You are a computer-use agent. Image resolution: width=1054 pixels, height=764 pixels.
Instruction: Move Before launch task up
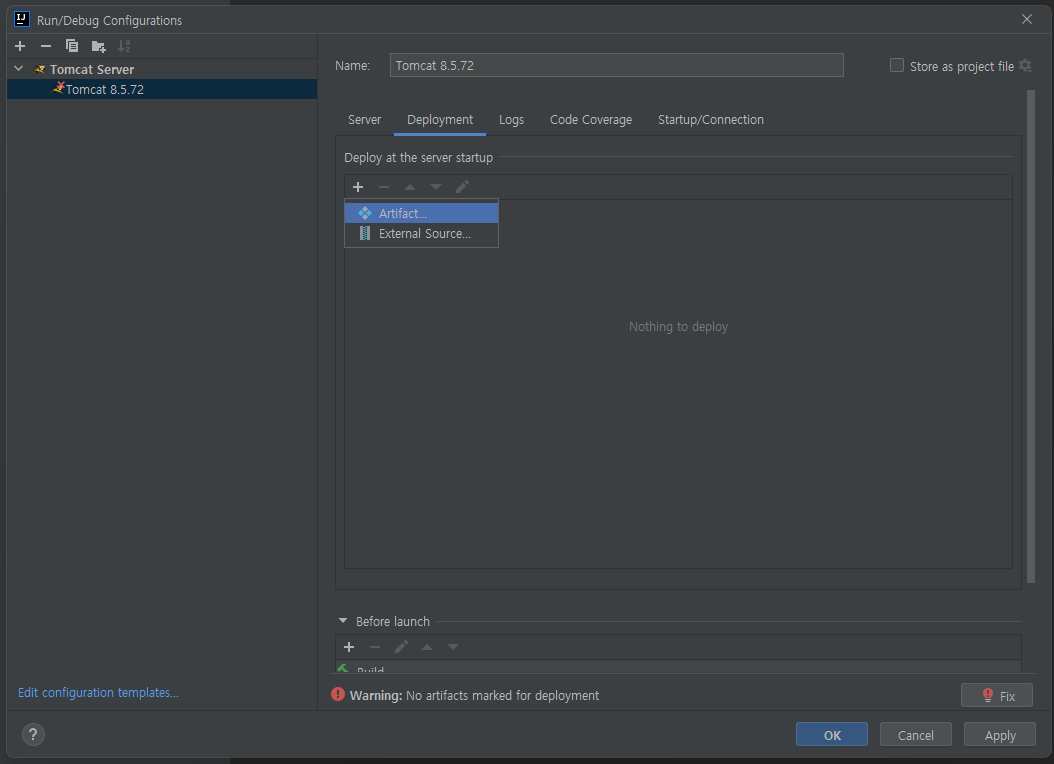tap(427, 646)
